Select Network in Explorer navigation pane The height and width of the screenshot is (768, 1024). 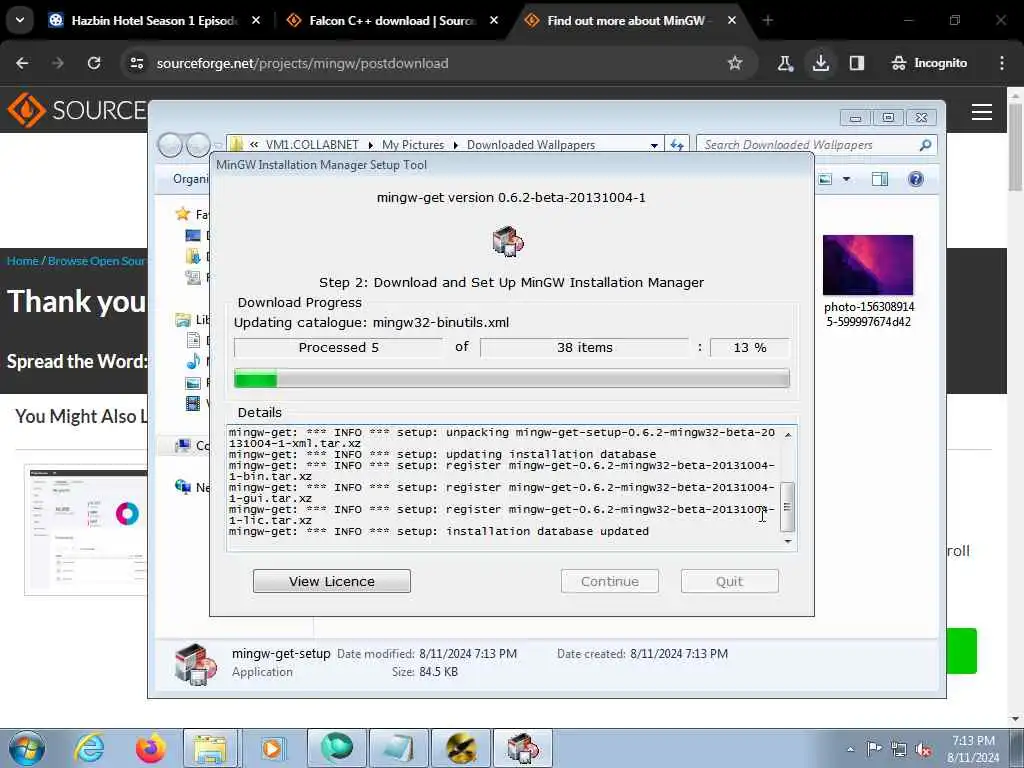192,487
